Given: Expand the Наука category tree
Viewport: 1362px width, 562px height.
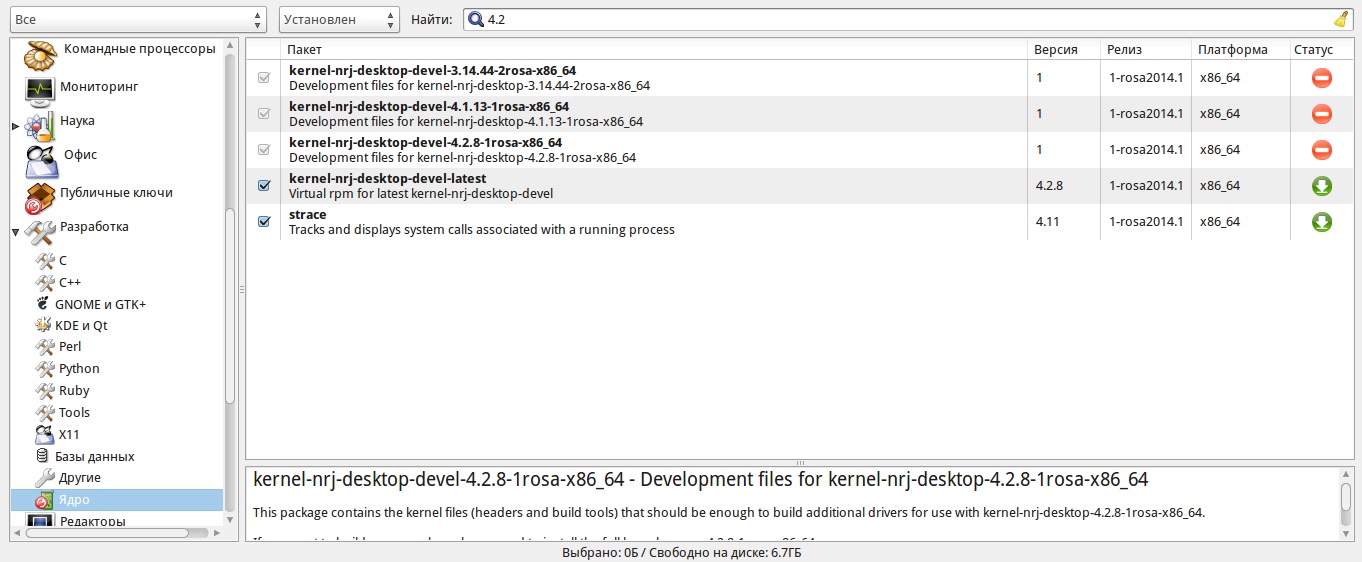Looking at the screenshot, I should pyautogui.click(x=15, y=126).
